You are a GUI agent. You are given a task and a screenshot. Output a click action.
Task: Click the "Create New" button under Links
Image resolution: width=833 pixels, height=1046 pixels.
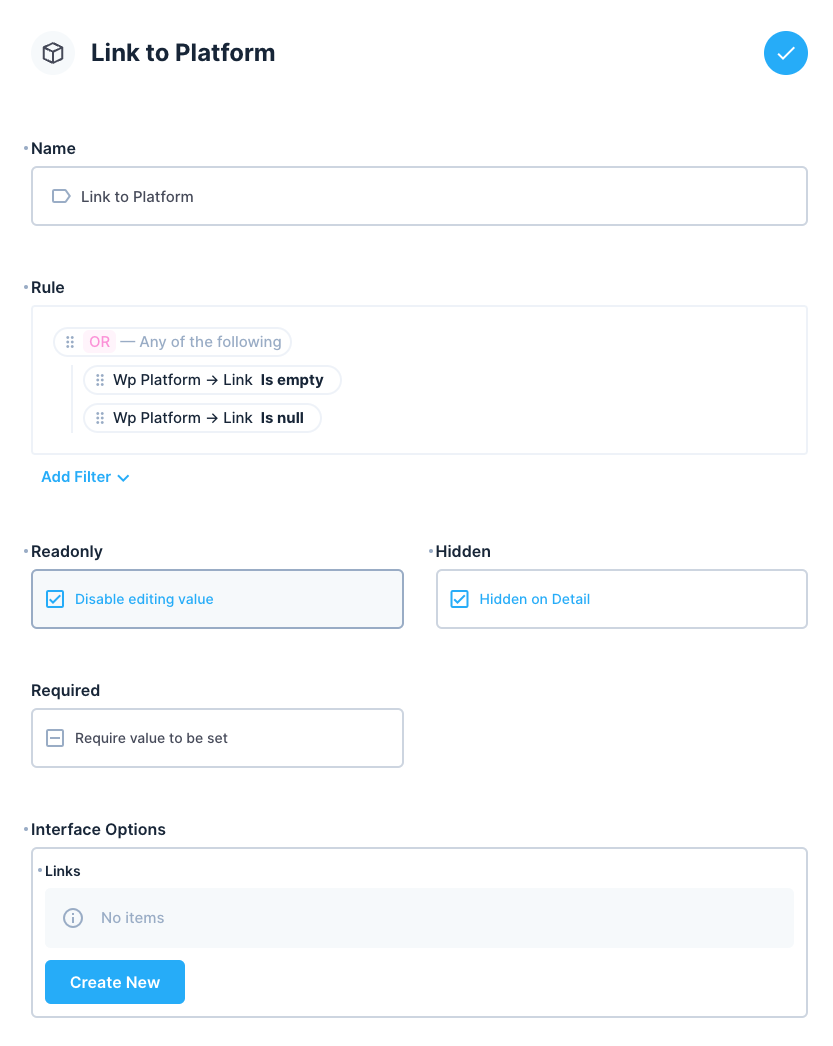point(114,982)
